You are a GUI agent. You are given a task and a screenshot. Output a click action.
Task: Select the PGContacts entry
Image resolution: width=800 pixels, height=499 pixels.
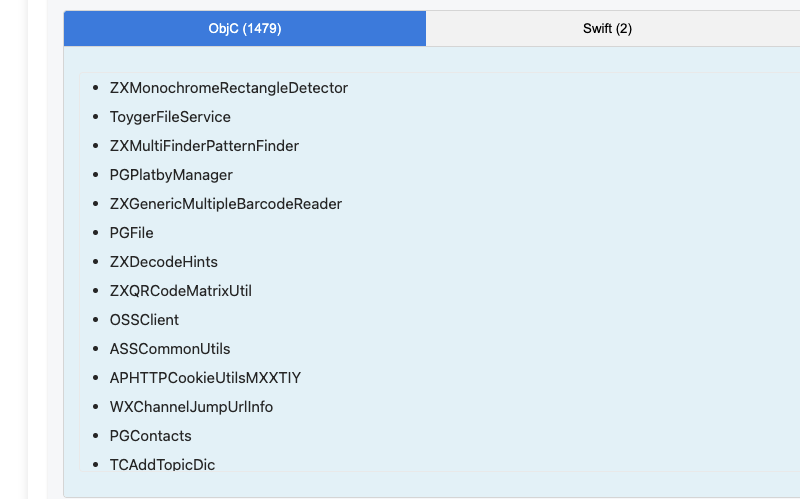(x=151, y=436)
